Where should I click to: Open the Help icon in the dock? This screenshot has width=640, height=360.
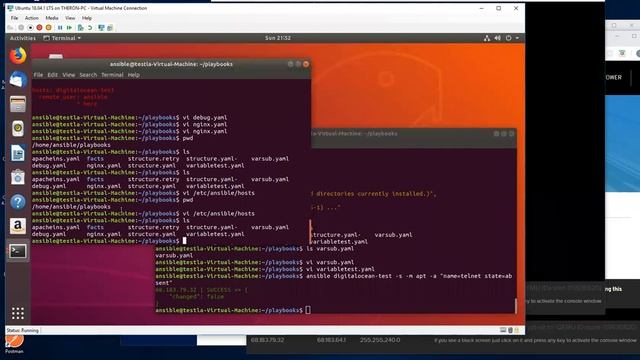18,202
